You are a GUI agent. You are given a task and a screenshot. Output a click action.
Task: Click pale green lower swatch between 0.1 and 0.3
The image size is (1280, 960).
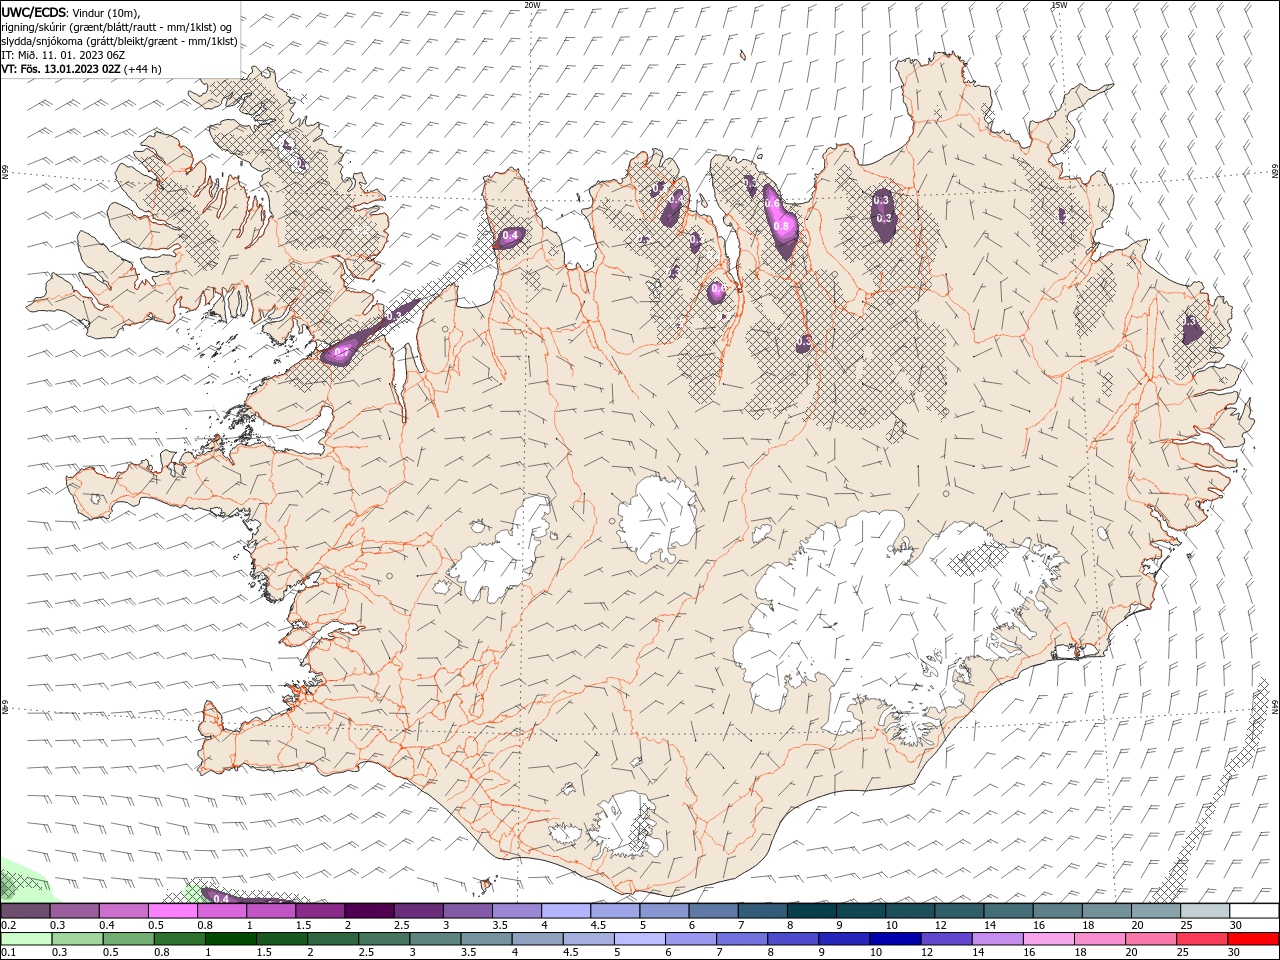pyautogui.click(x=26, y=939)
